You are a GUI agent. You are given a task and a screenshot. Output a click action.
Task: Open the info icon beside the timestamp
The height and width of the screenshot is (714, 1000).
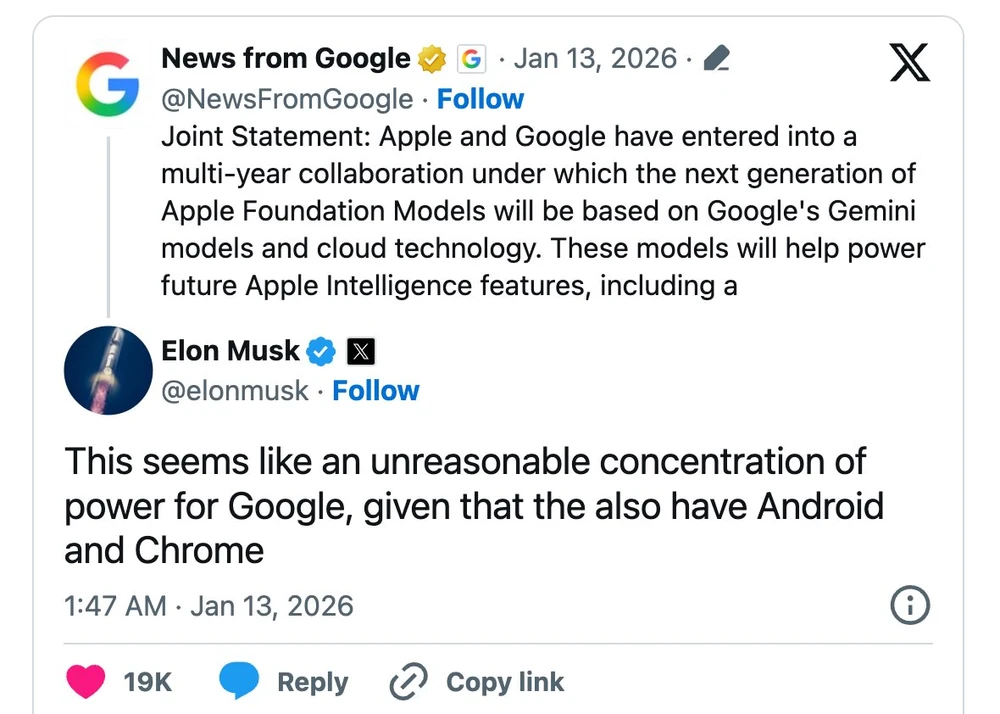909,605
